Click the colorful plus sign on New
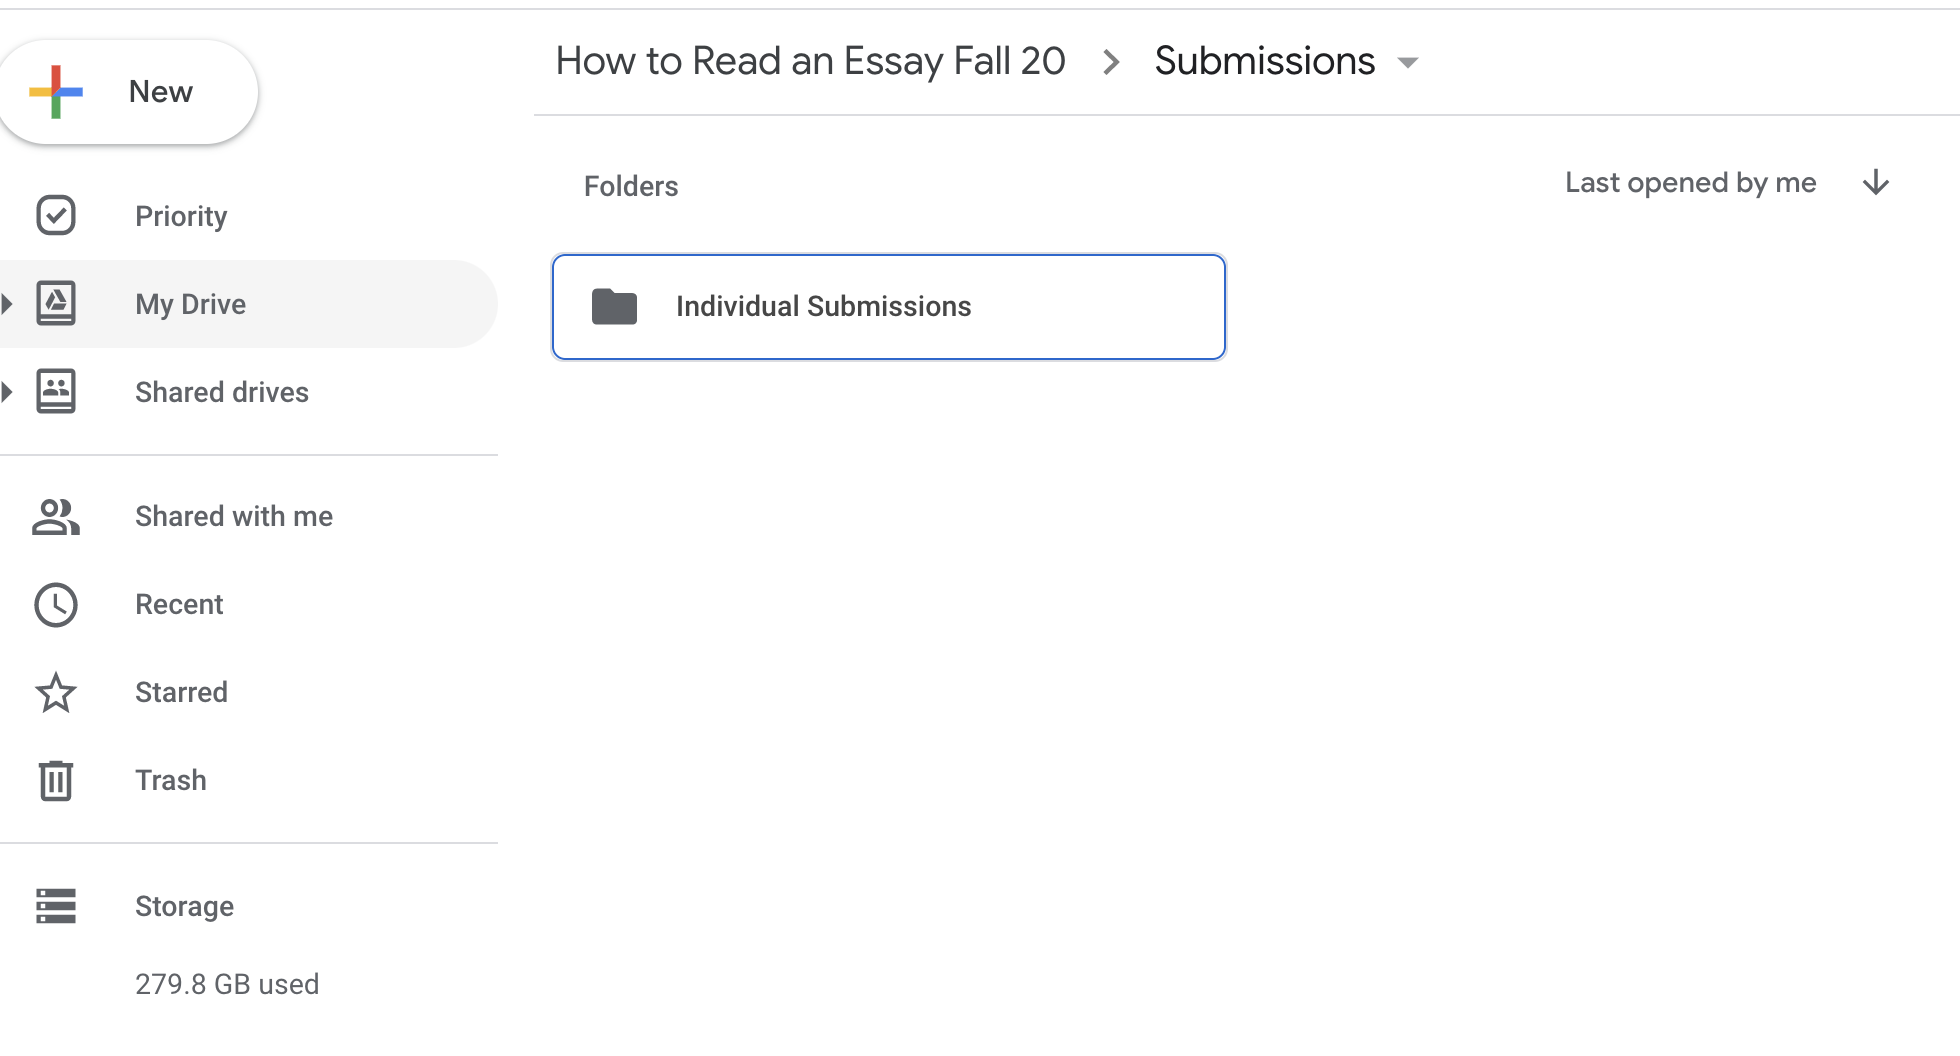The height and width of the screenshot is (1056, 1960). (55, 91)
